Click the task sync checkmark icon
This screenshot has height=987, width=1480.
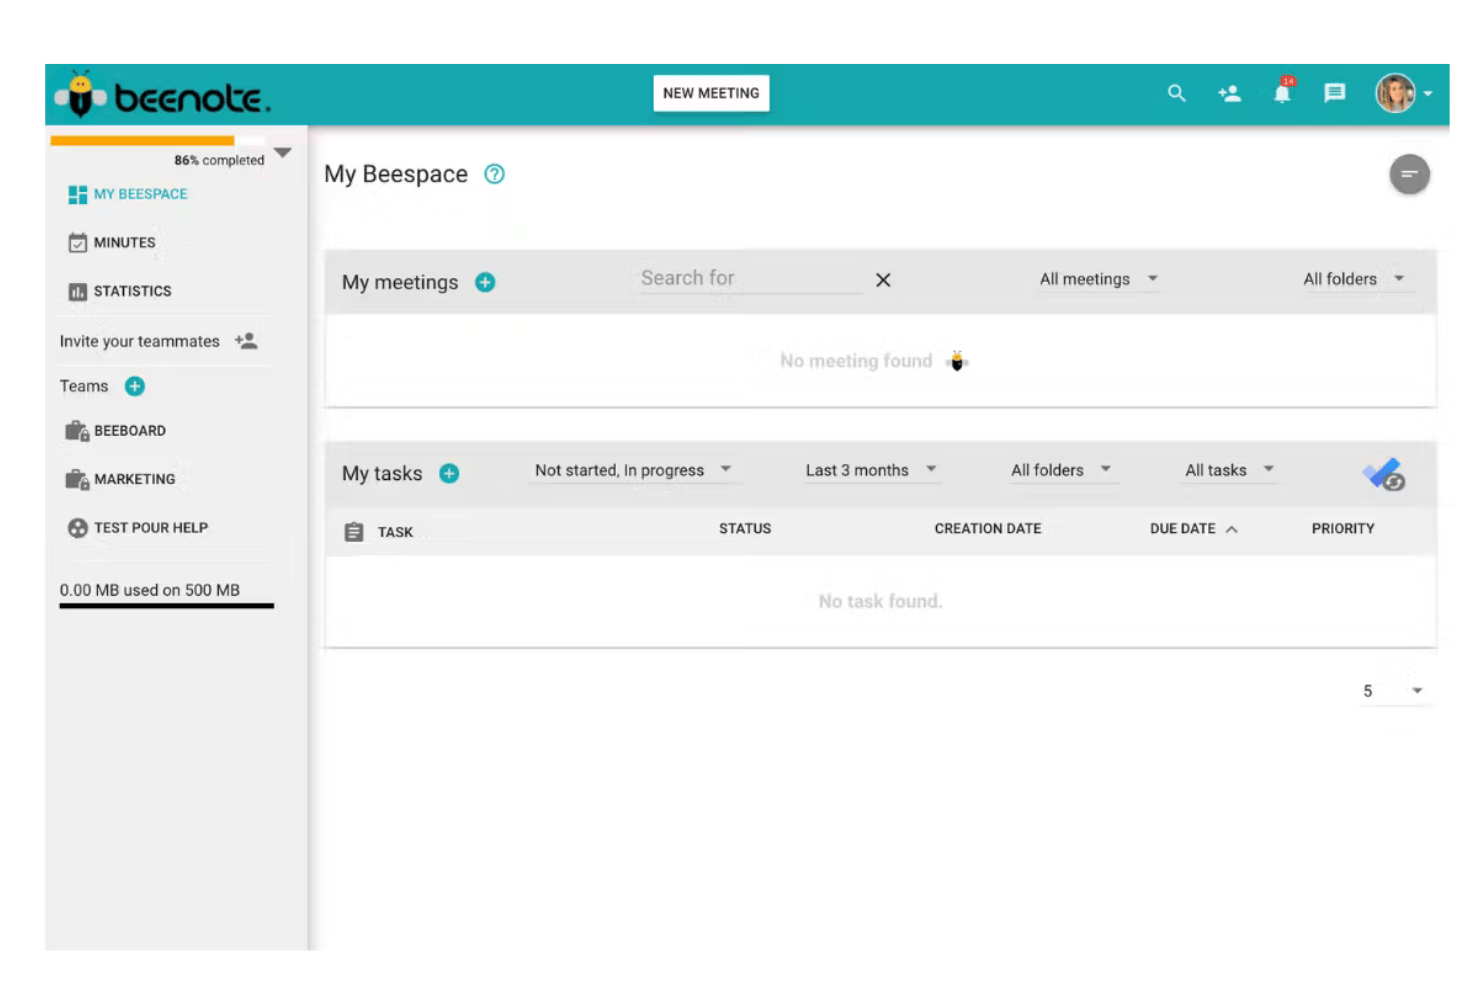pyautogui.click(x=1384, y=474)
